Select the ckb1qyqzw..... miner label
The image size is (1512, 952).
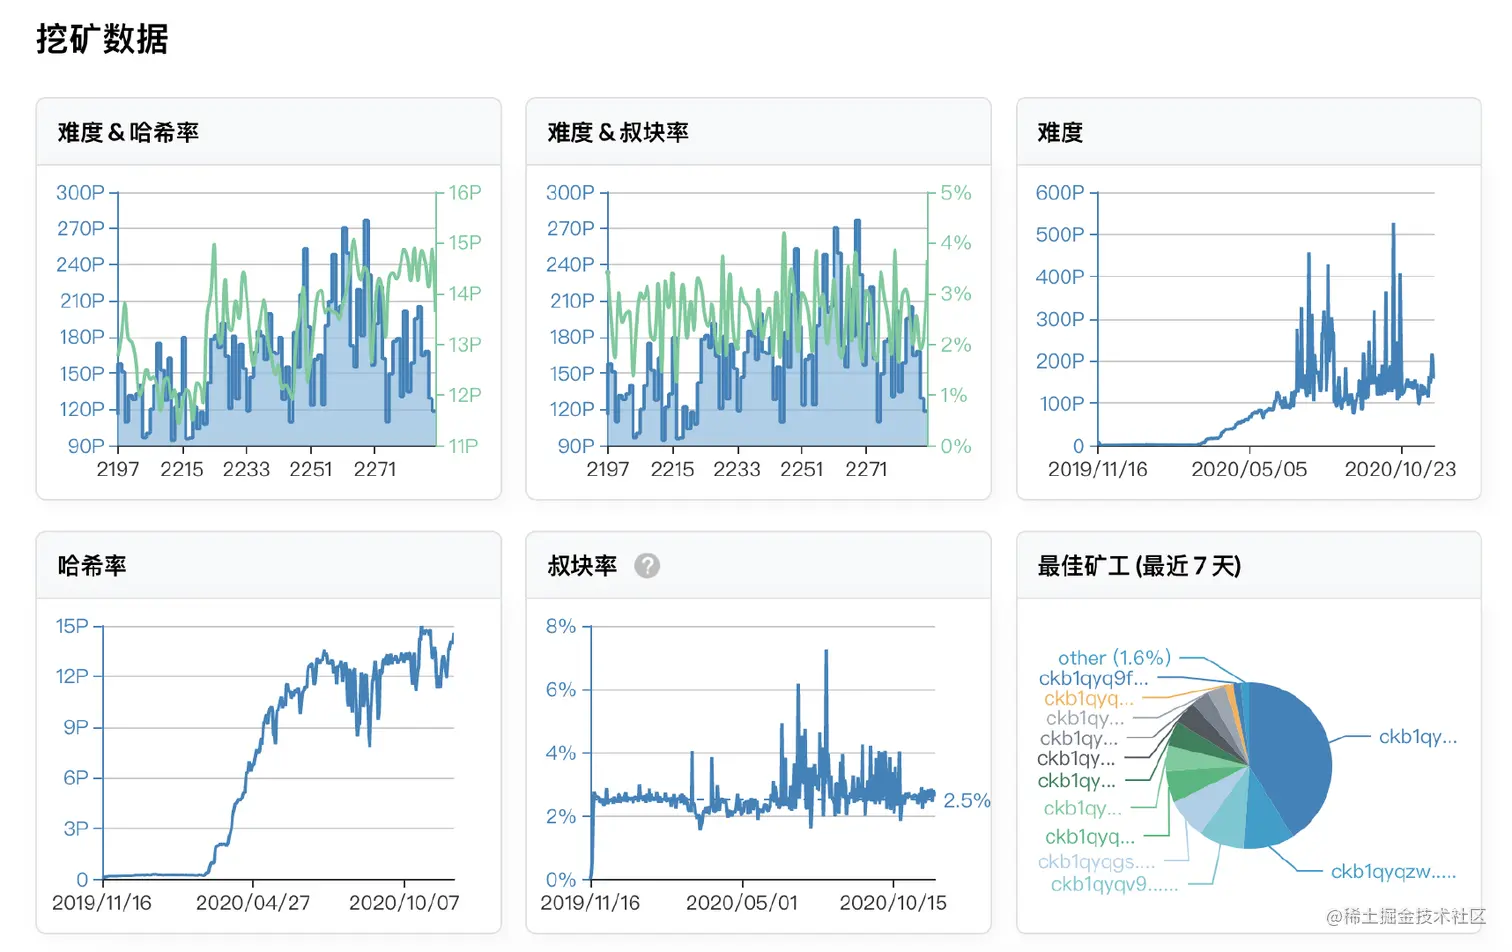click(1393, 872)
